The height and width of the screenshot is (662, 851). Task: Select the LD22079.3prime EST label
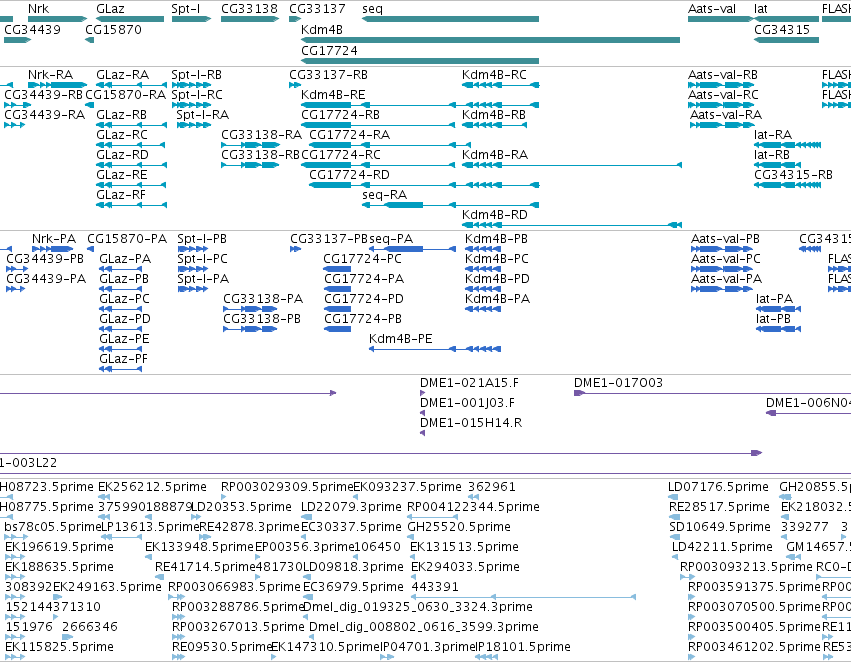tap(351, 507)
